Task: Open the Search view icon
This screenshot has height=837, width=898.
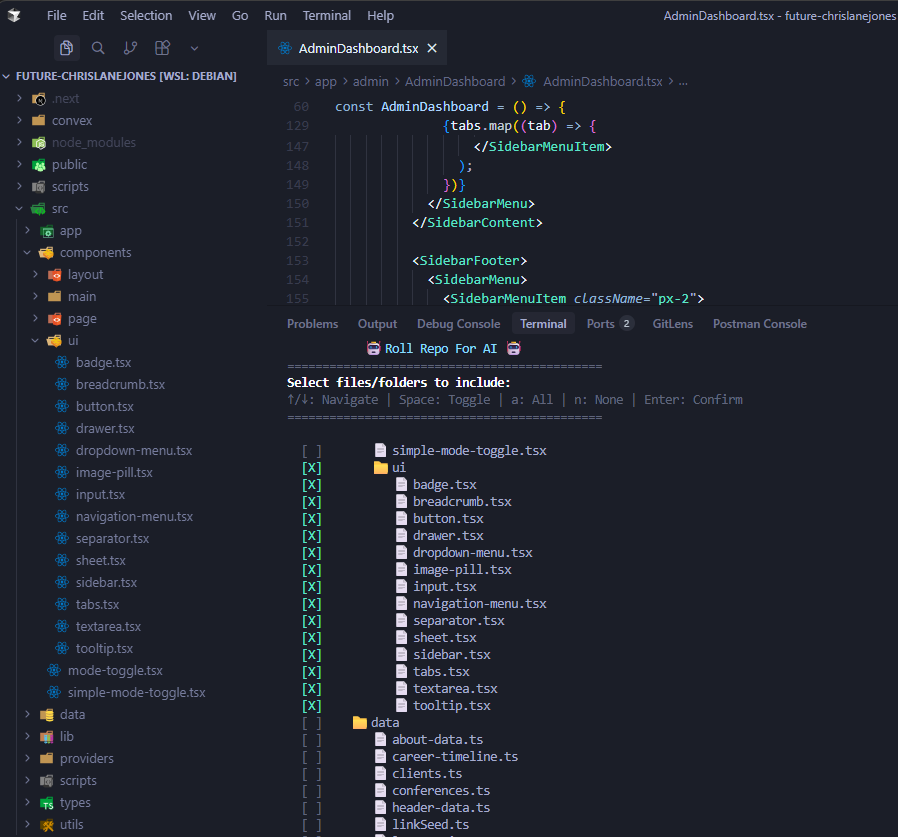Action: [99, 48]
